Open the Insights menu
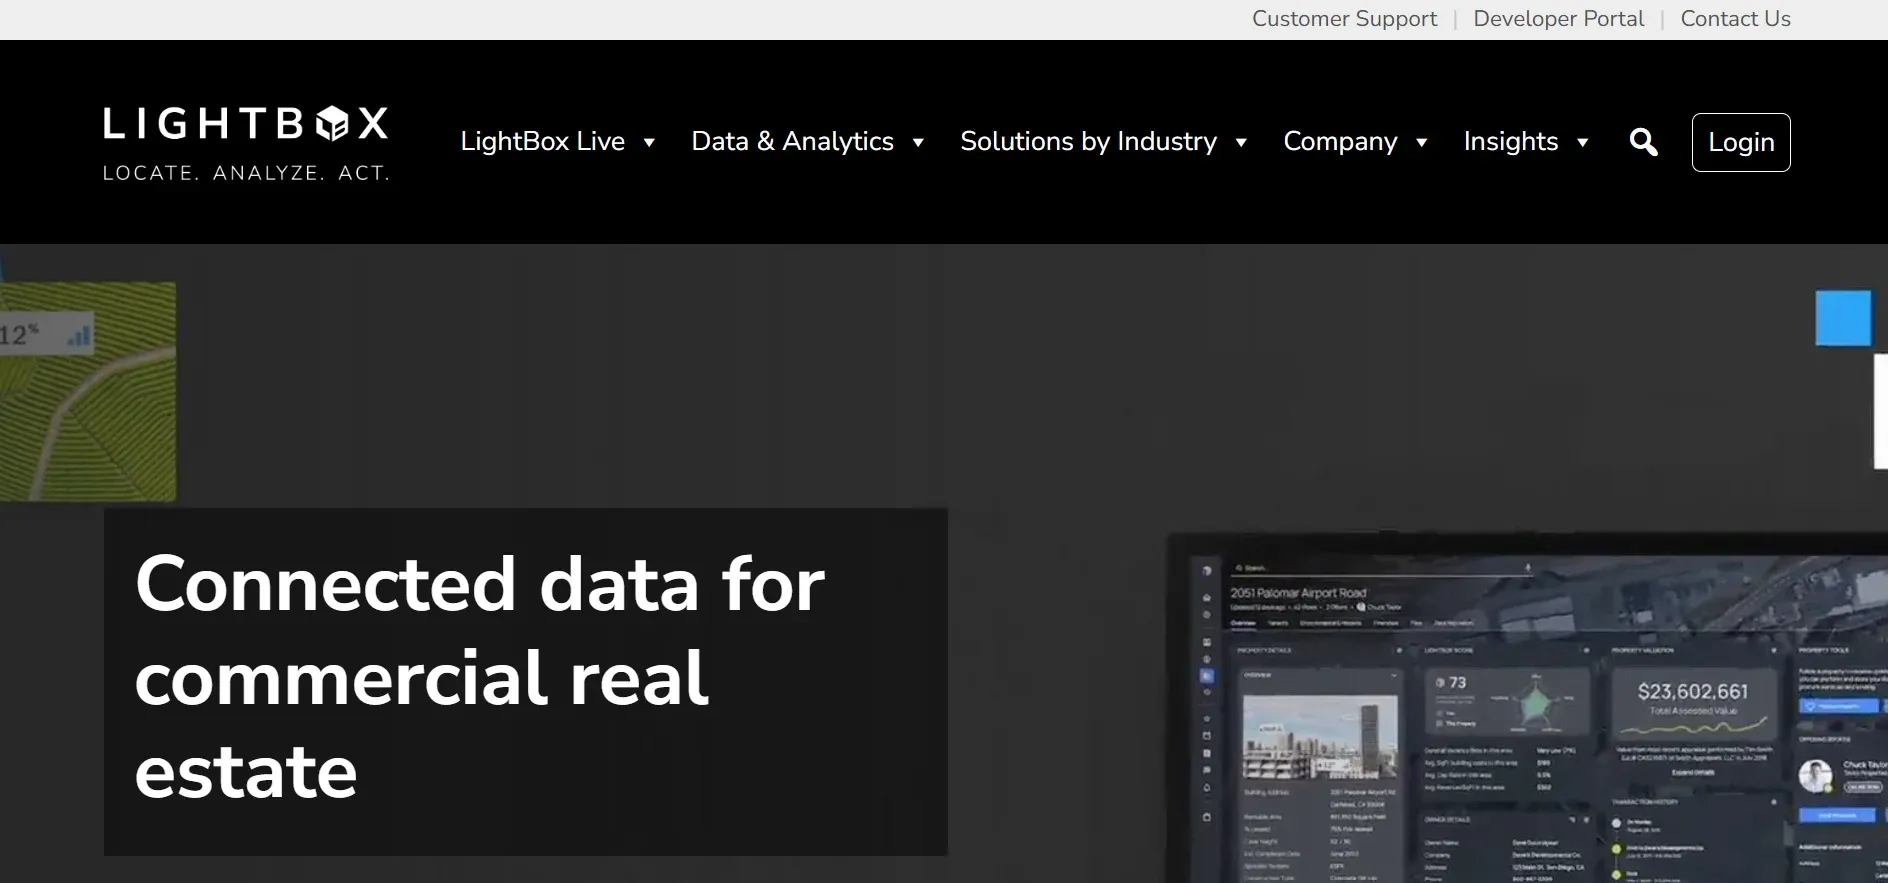1888x883 pixels. click(x=1511, y=142)
